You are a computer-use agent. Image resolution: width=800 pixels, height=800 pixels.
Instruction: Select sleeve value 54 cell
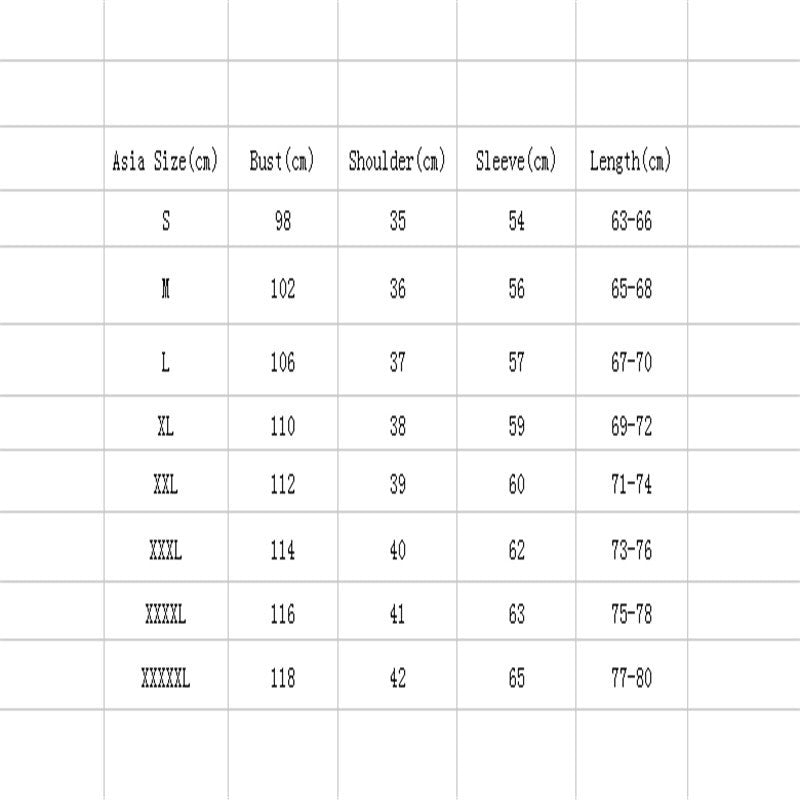pyautogui.click(x=516, y=221)
